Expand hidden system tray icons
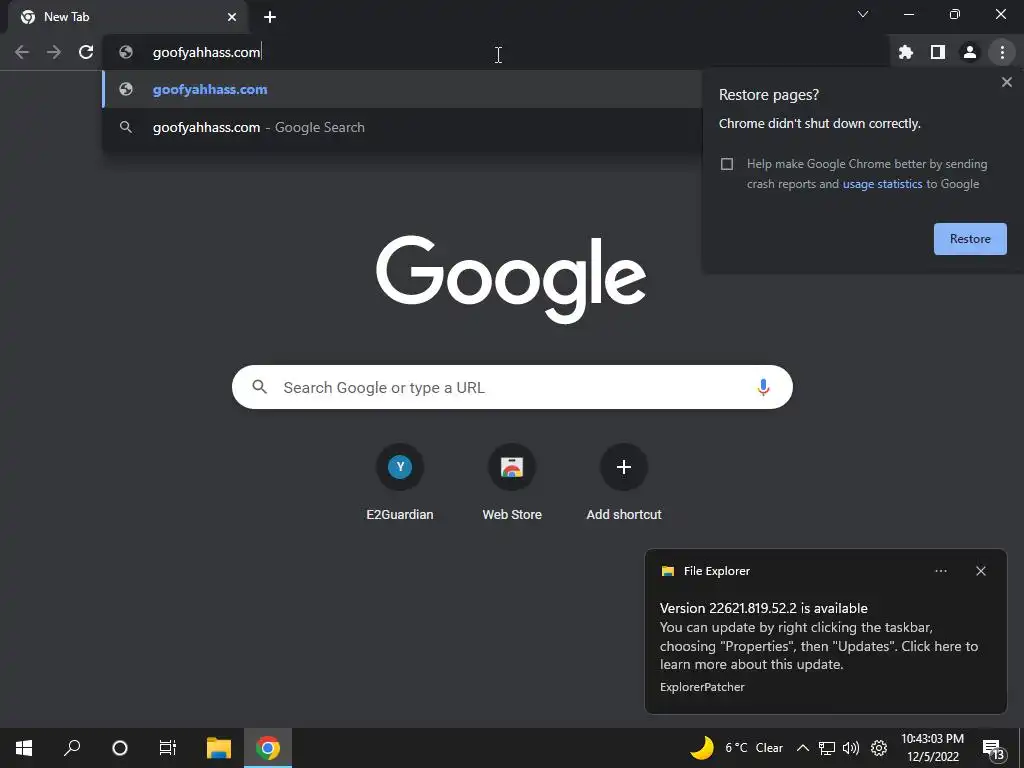1024x768 pixels. click(x=803, y=748)
